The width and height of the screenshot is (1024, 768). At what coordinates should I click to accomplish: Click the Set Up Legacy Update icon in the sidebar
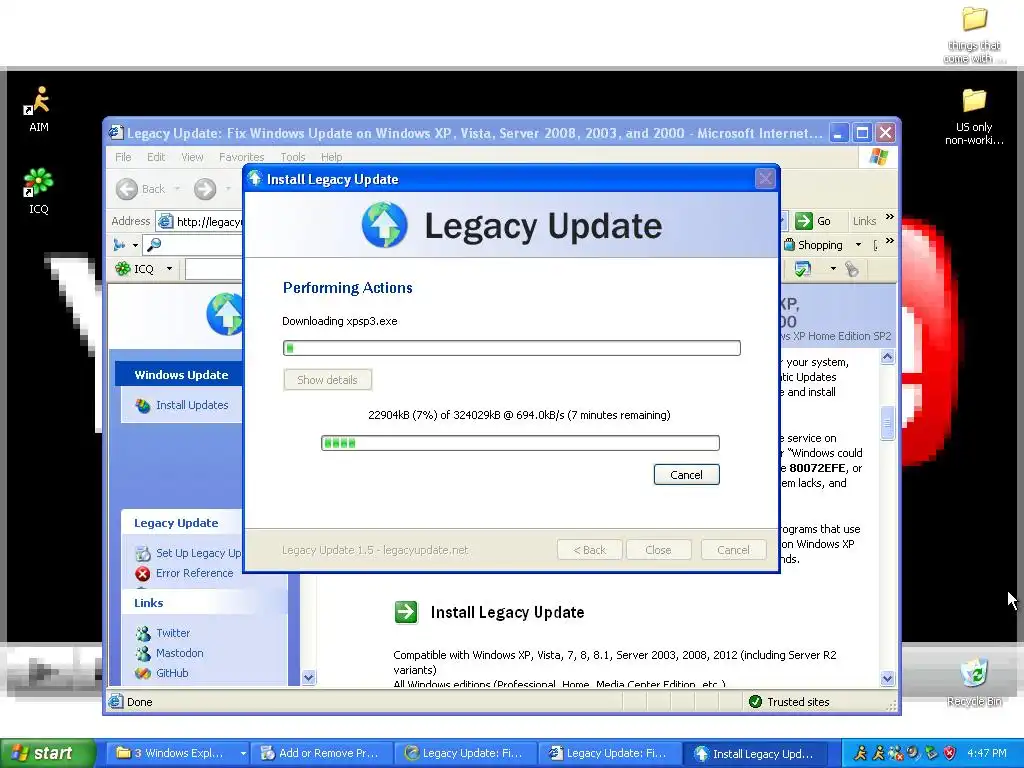pyautogui.click(x=143, y=553)
